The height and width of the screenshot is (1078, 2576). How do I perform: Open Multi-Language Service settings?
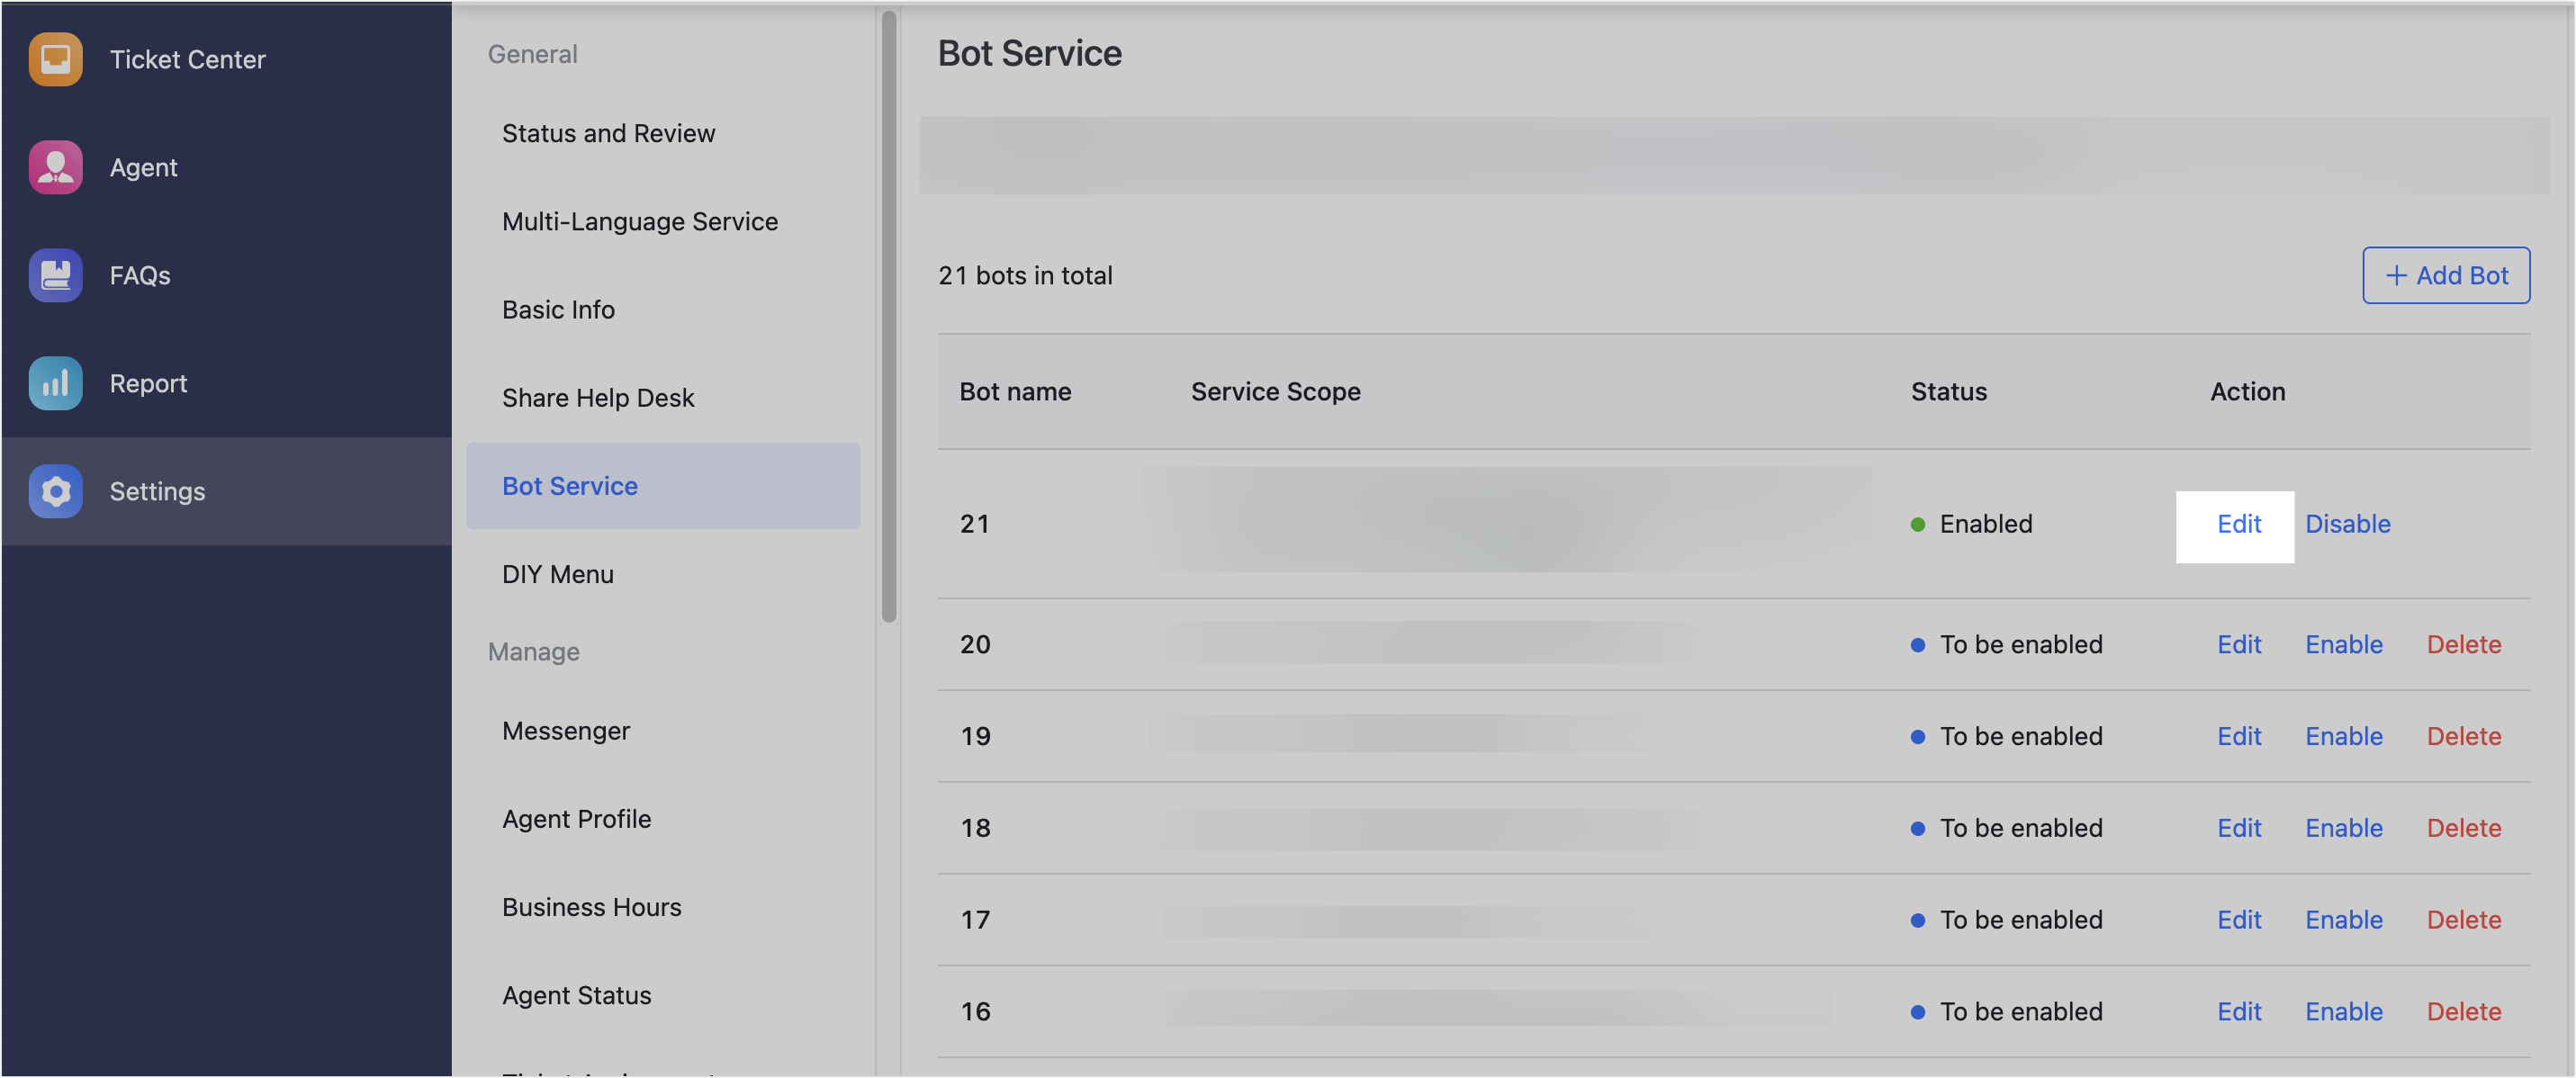pos(640,221)
